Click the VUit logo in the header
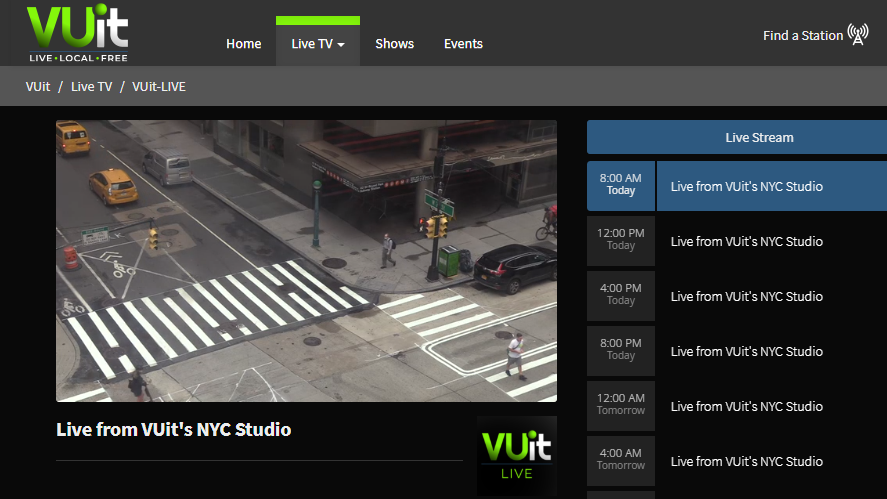887x499 pixels. pos(77,33)
